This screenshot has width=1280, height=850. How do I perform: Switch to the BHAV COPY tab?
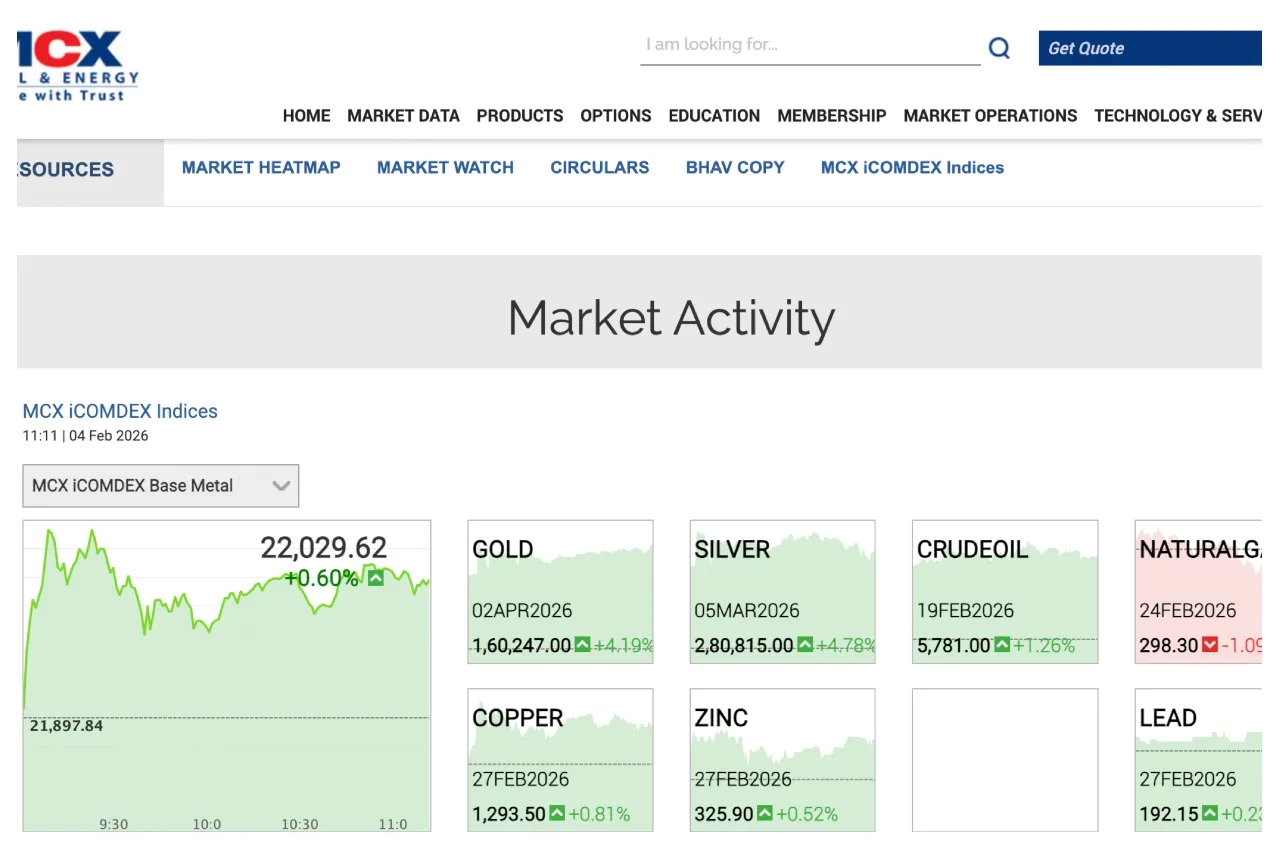(x=735, y=168)
